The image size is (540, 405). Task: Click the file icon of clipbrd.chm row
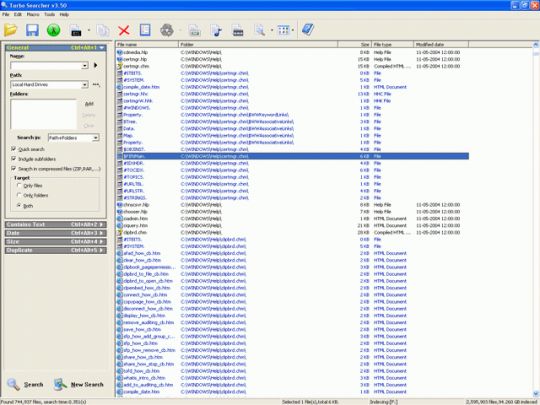[120, 232]
